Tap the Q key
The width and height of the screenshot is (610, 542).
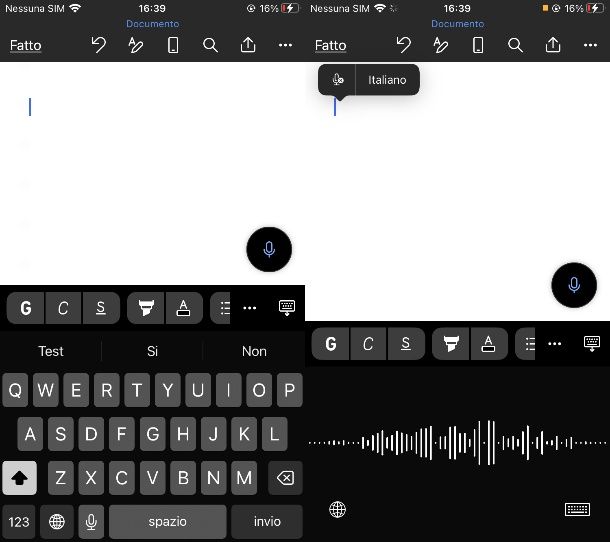click(x=15, y=390)
